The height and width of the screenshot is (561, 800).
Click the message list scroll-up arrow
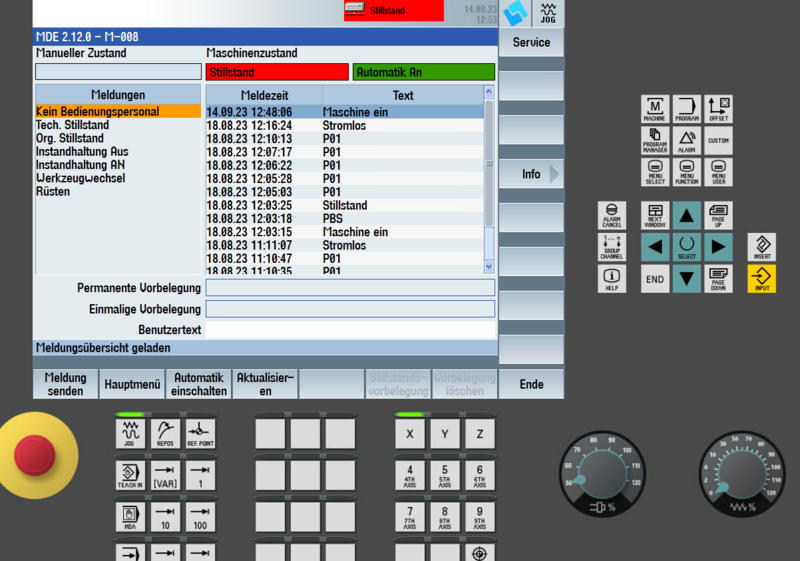click(489, 92)
